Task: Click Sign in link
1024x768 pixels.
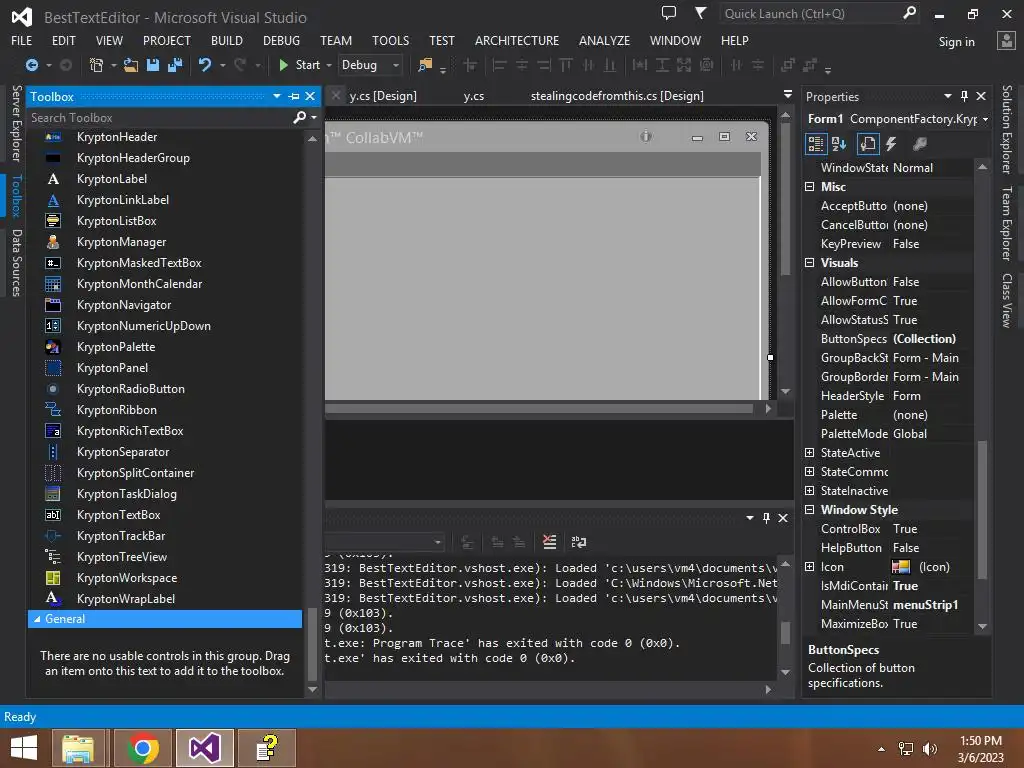Action: click(956, 42)
